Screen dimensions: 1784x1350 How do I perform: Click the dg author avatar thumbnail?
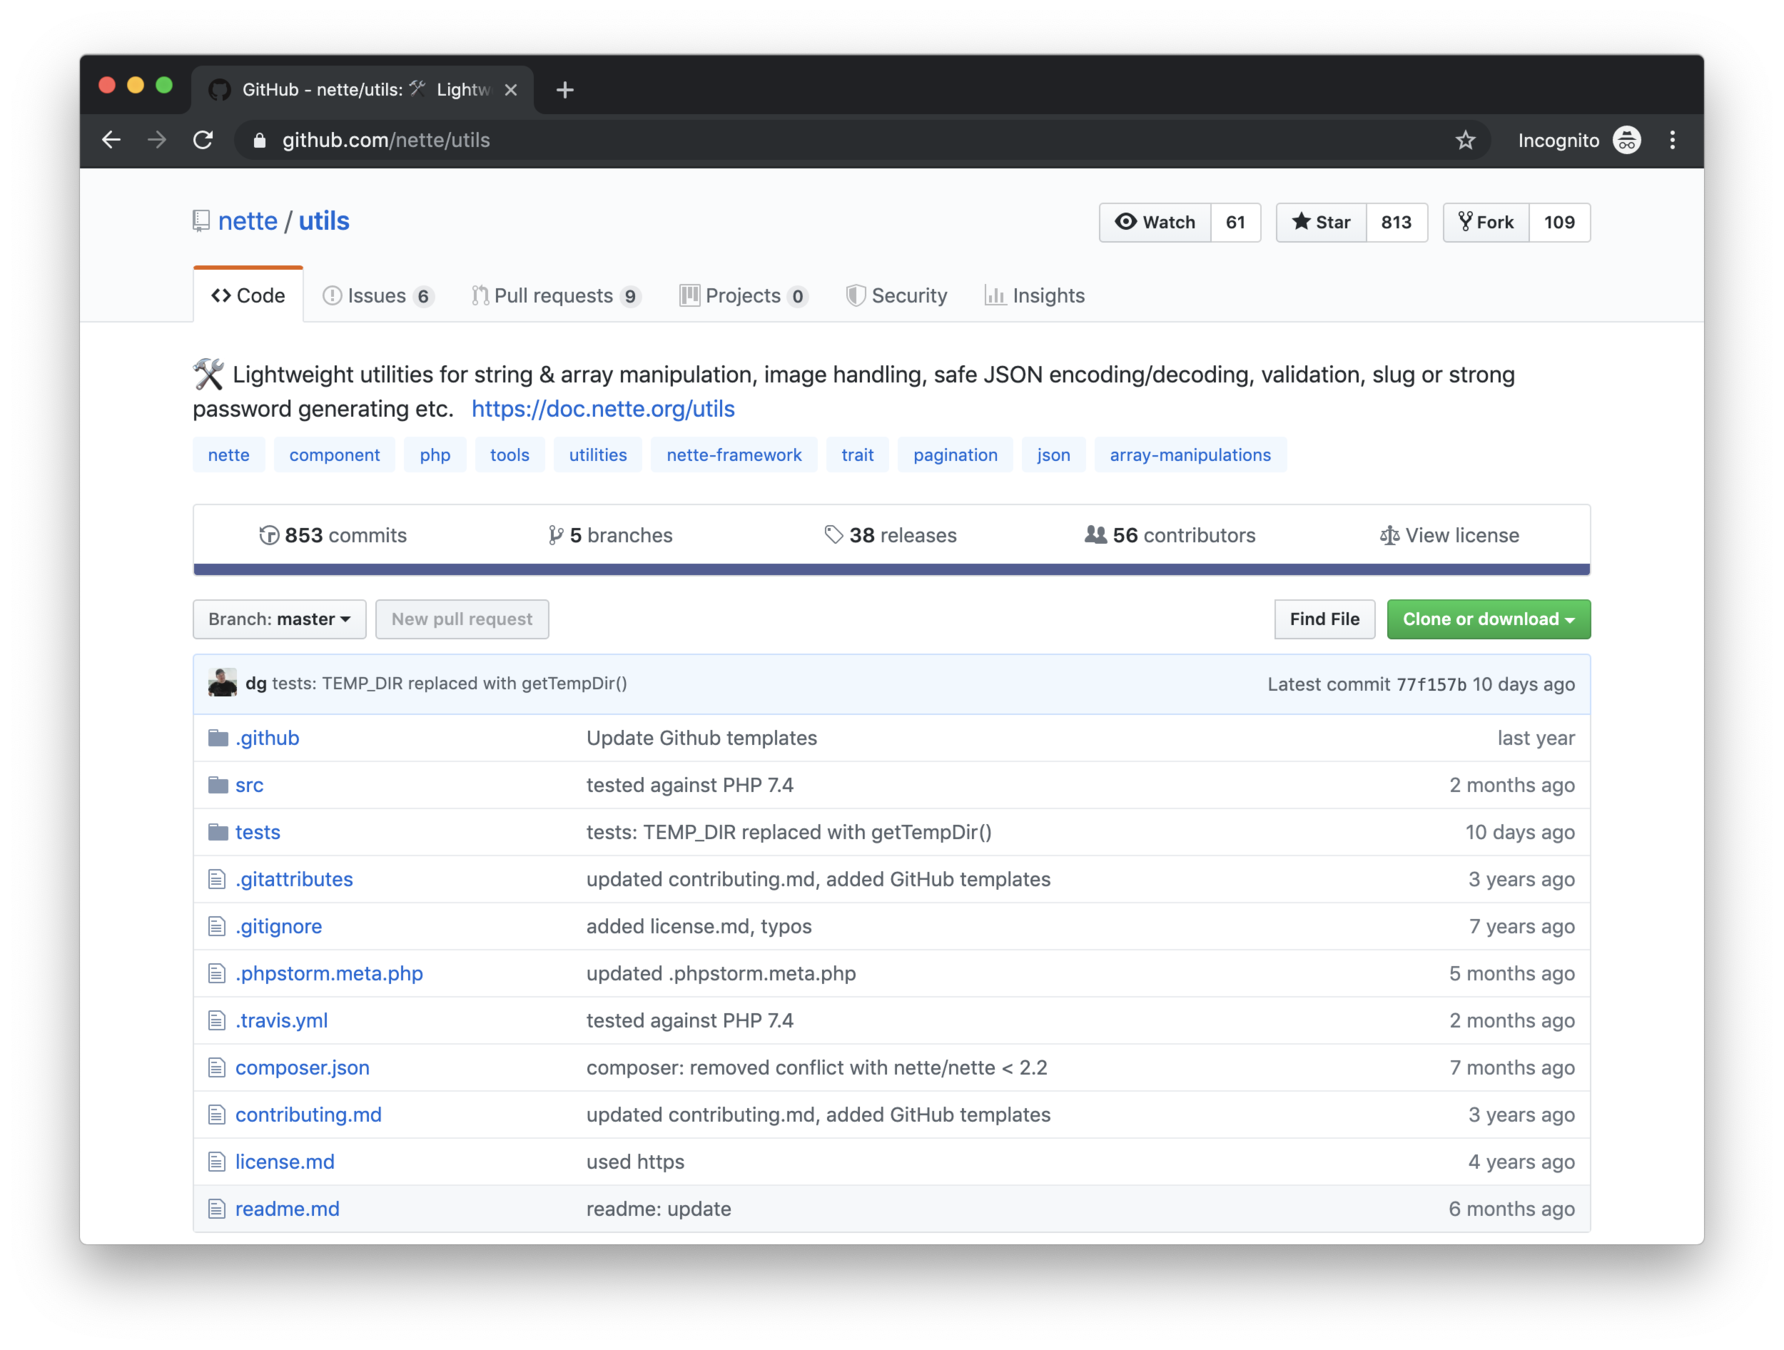pos(222,683)
